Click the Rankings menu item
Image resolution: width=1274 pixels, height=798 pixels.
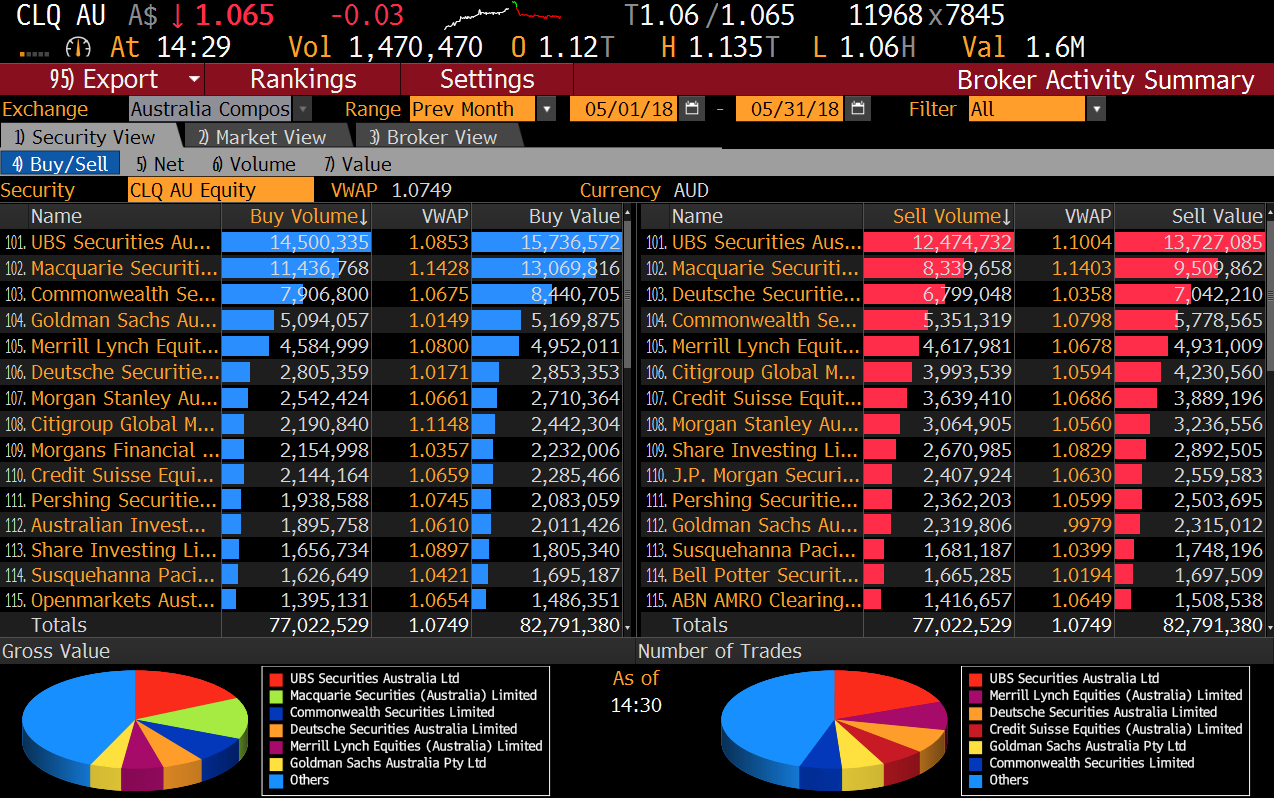point(303,79)
